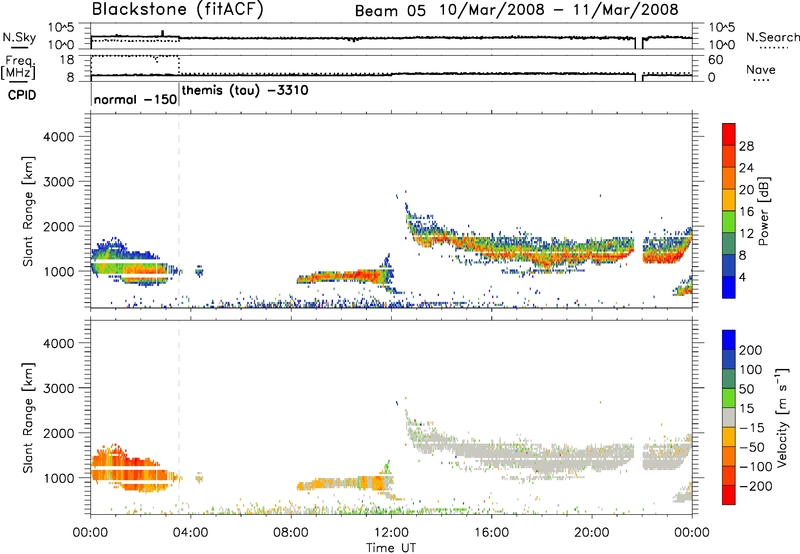Click the '-200' value on the Velocity color bar
This screenshot has height=554, width=800.
(756, 486)
